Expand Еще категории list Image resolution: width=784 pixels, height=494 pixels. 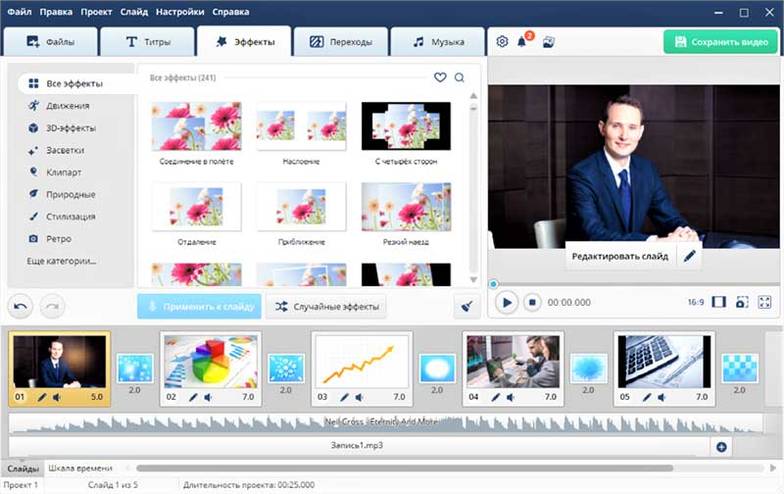(62, 261)
